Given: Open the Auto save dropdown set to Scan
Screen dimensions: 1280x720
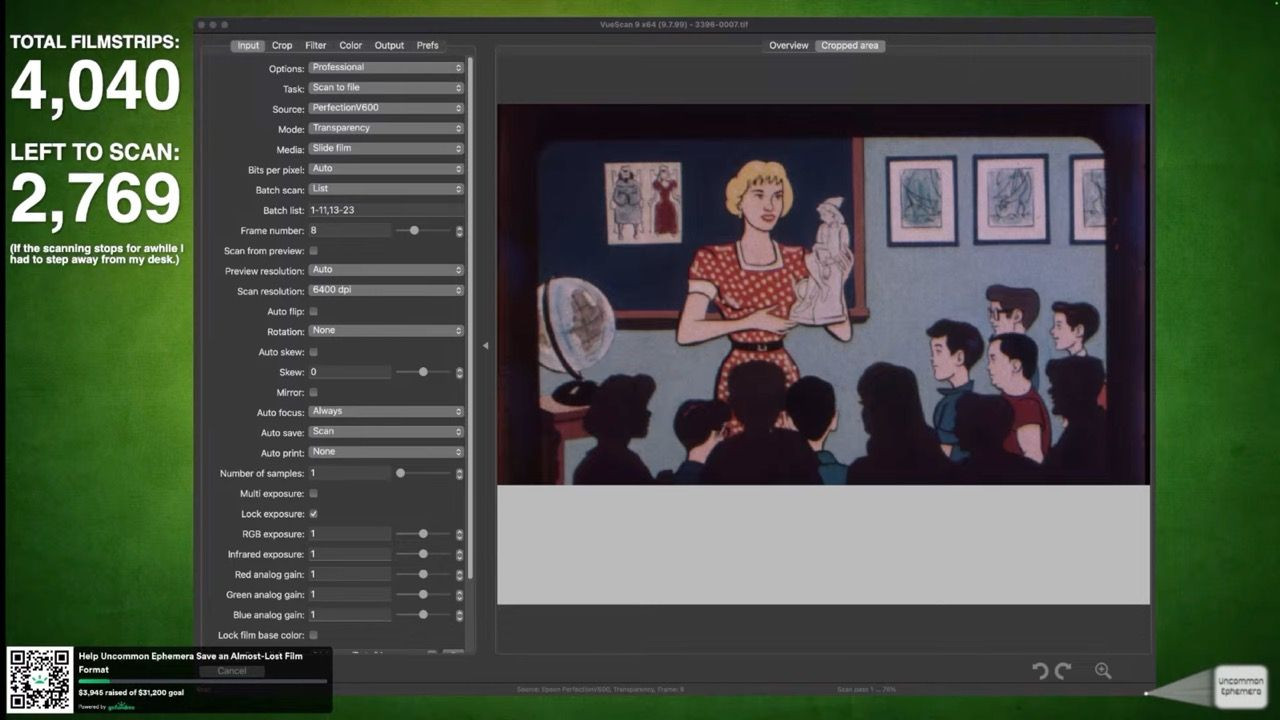Looking at the screenshot, I should pyautogui.click(x=386, y=432).
